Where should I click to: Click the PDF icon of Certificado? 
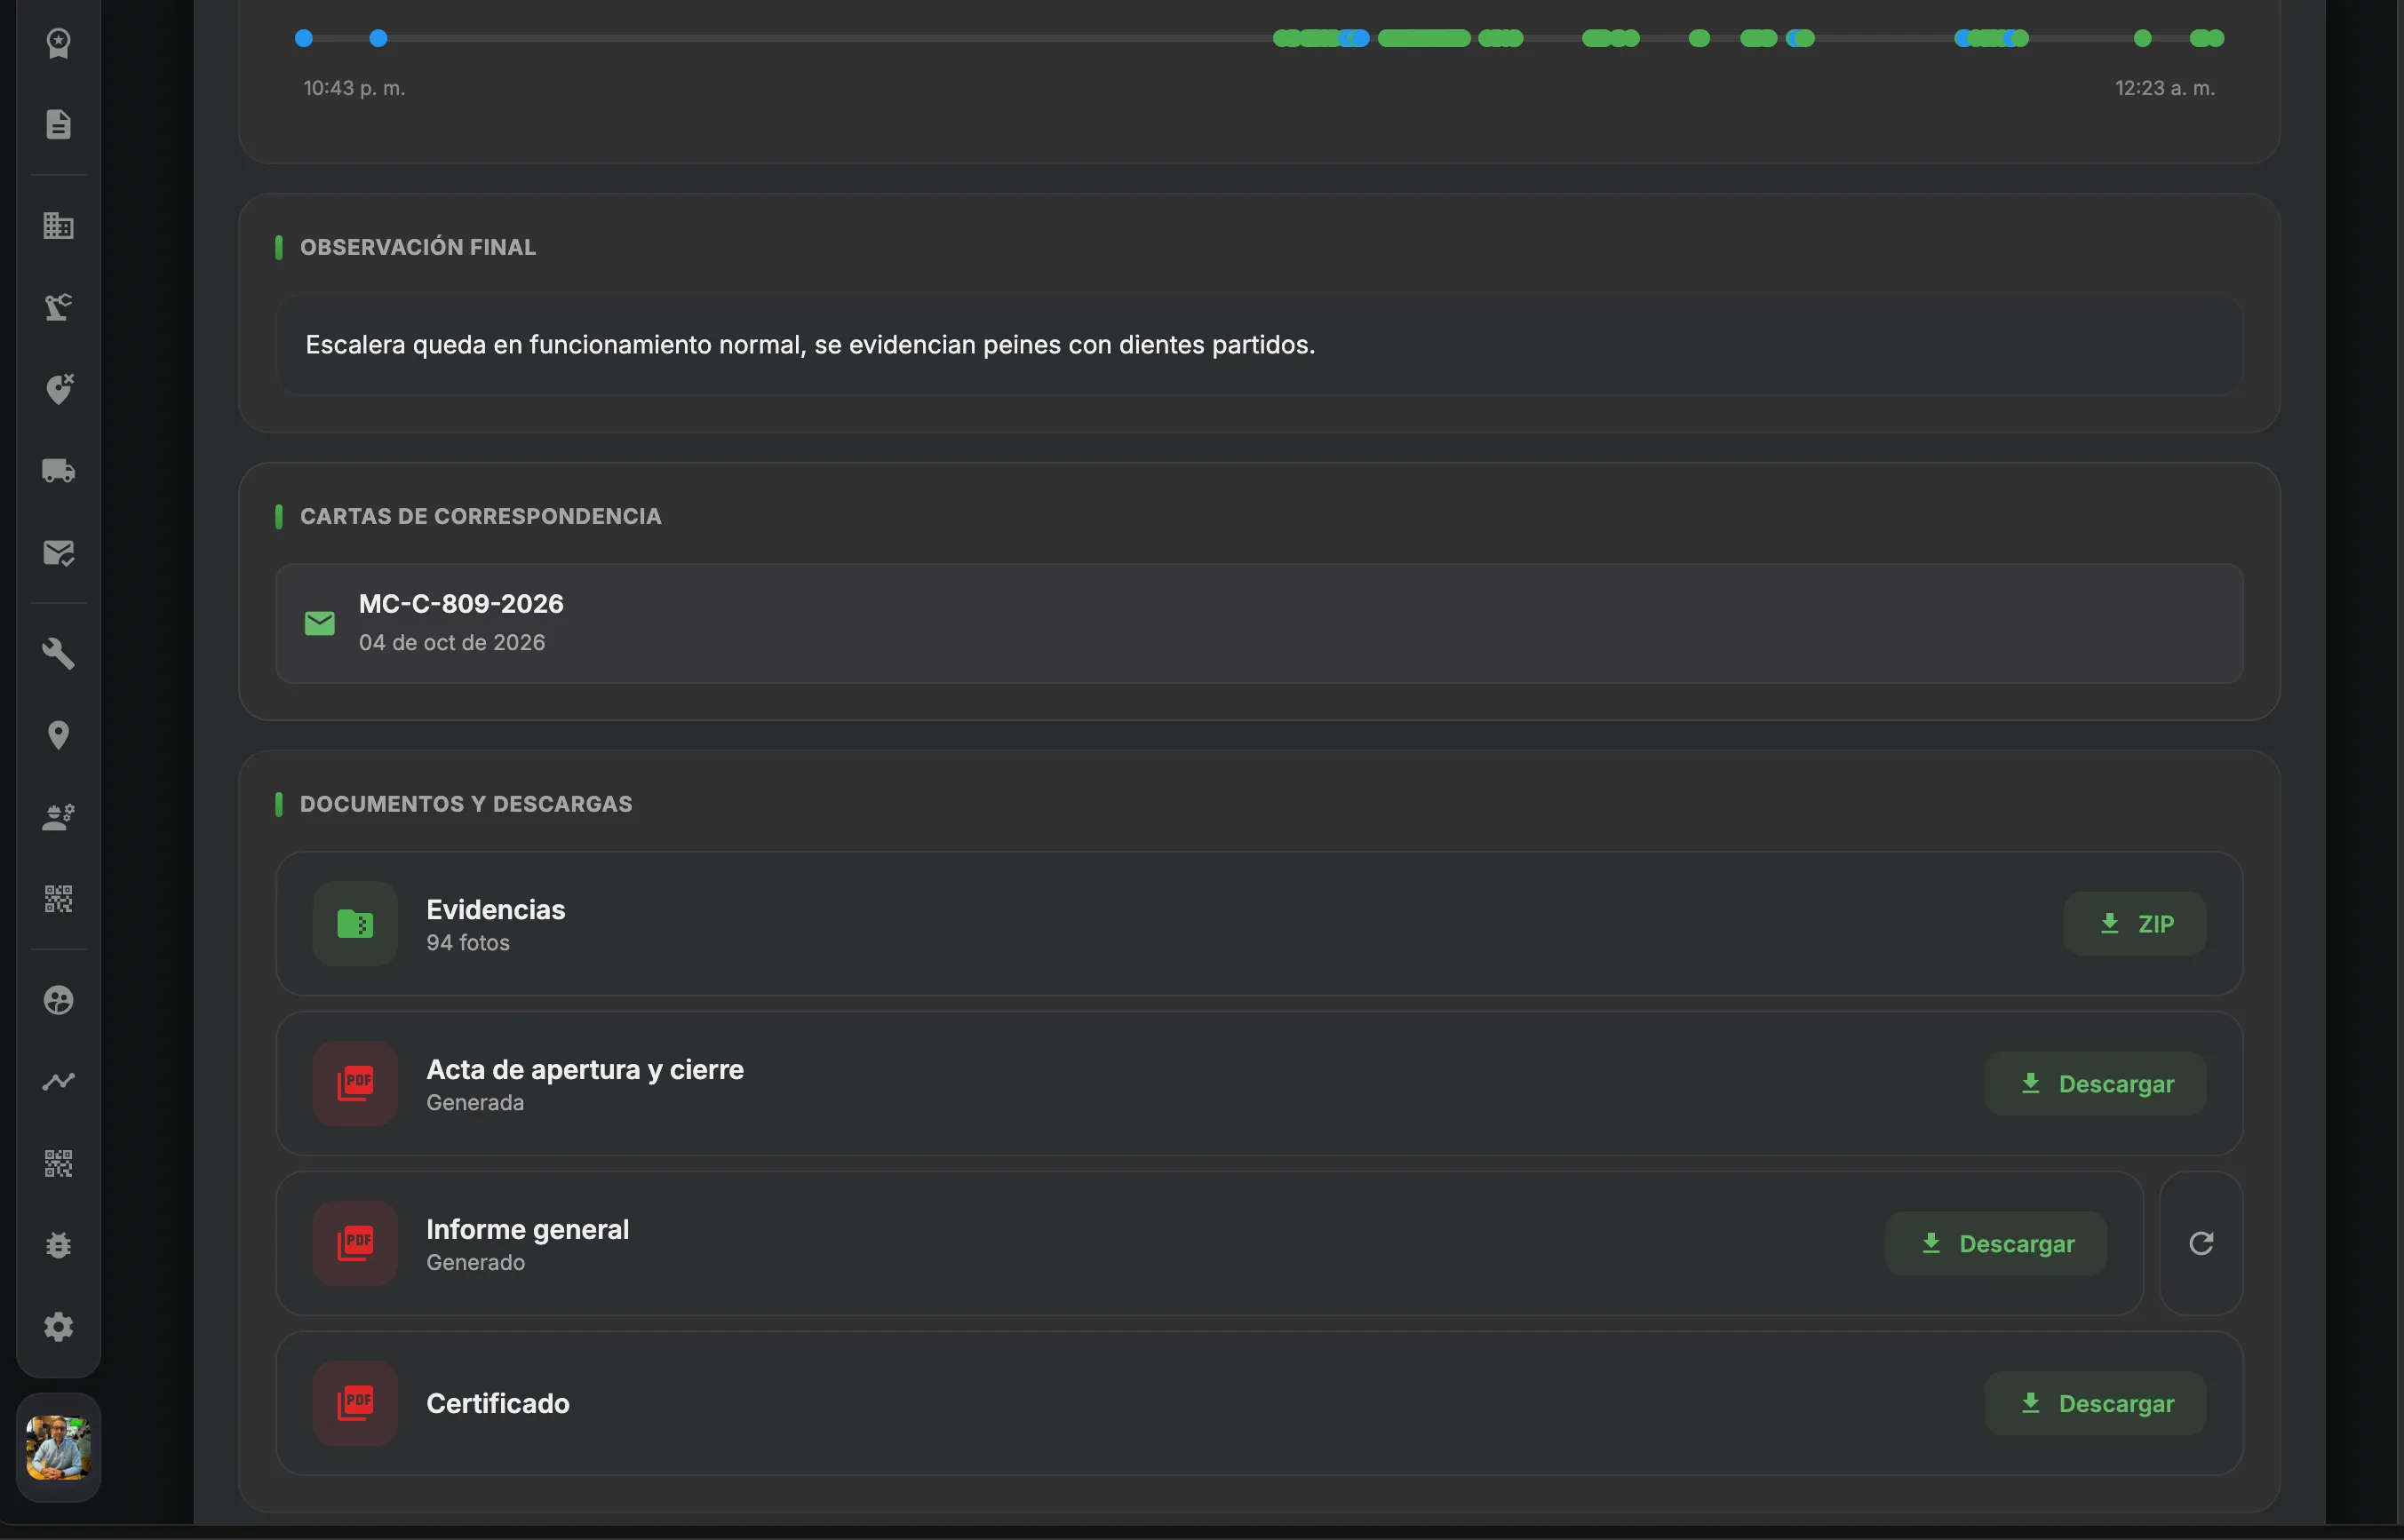pos(355,1404)
